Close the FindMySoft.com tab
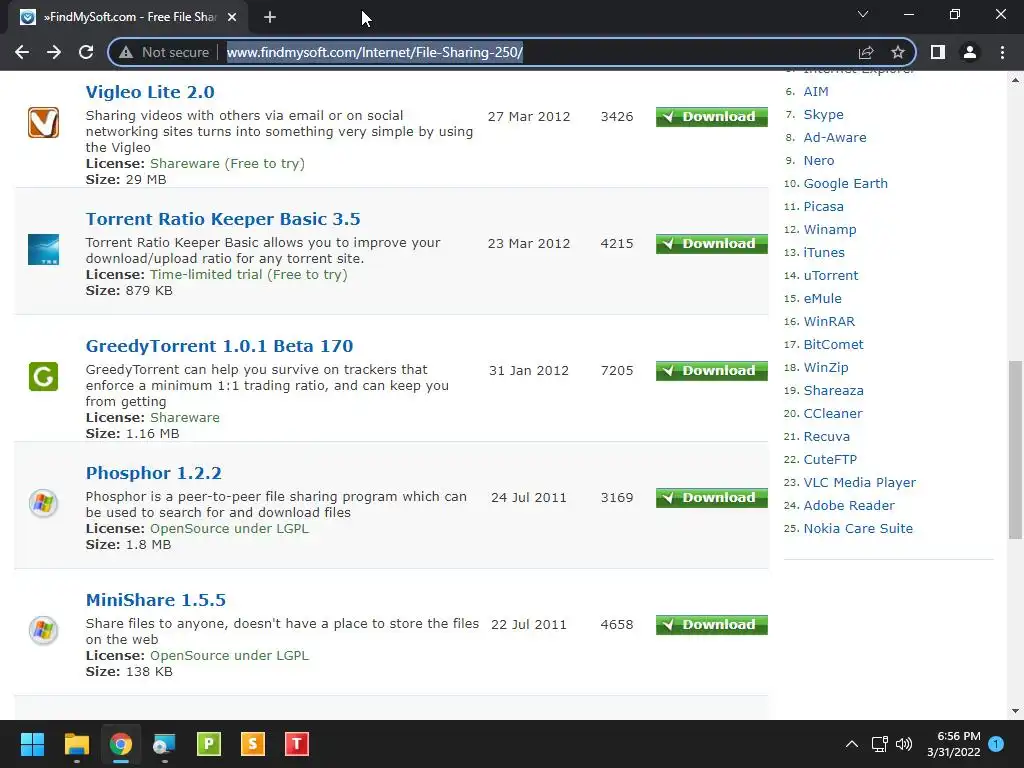The height and width of the screenshot is (768, 1024). pyautogui.click(x=232, y=17)
